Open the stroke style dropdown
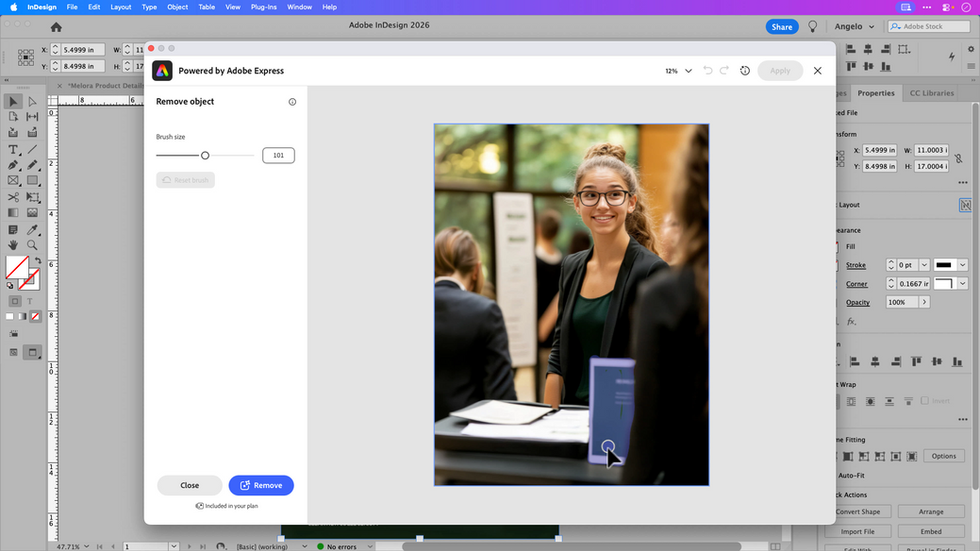The image size is (980, 551). (962, 265)
